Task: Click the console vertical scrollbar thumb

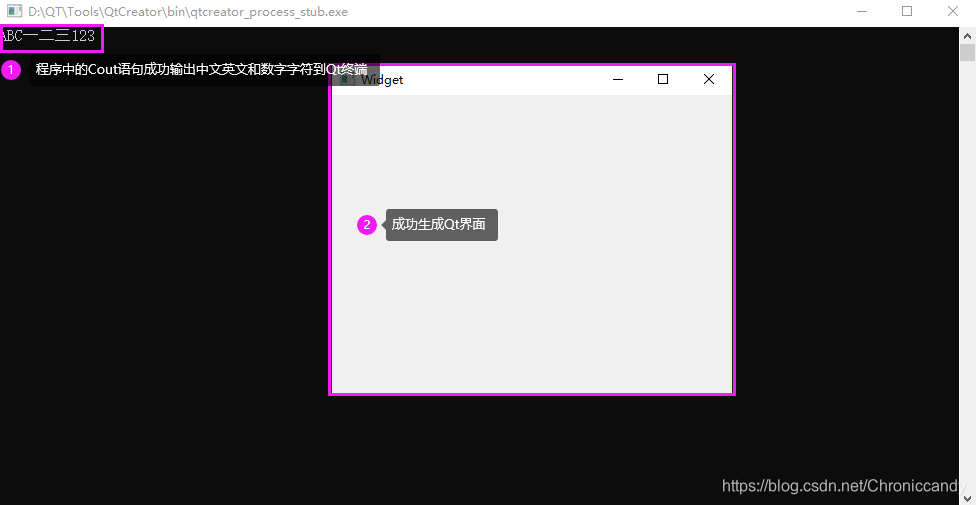Action: (967, 52)
